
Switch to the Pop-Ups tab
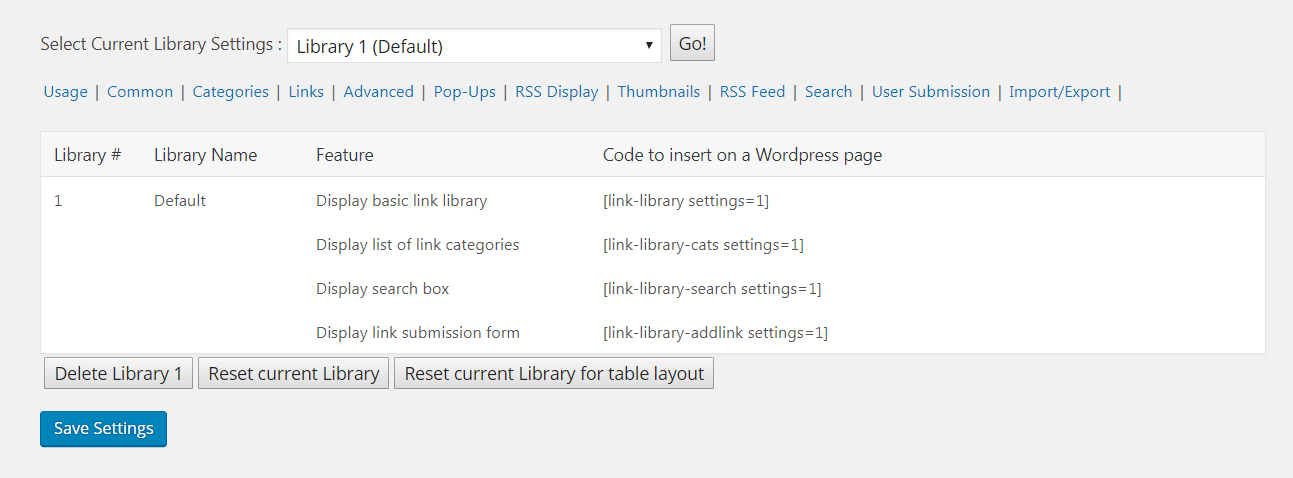tap(464, 92)
